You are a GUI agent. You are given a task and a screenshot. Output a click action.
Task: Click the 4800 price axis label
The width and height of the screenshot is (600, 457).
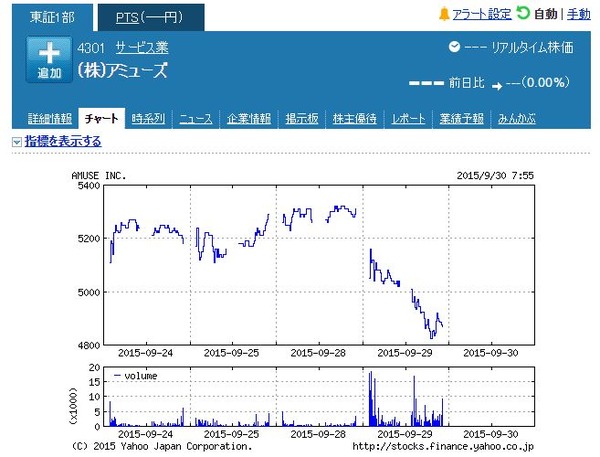coord(89,346)
